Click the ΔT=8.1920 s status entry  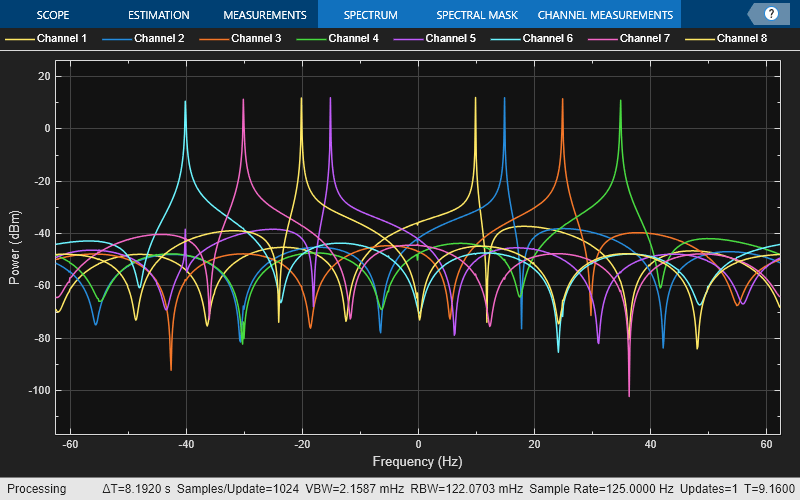pyautogui.click(x=136, y=489)
